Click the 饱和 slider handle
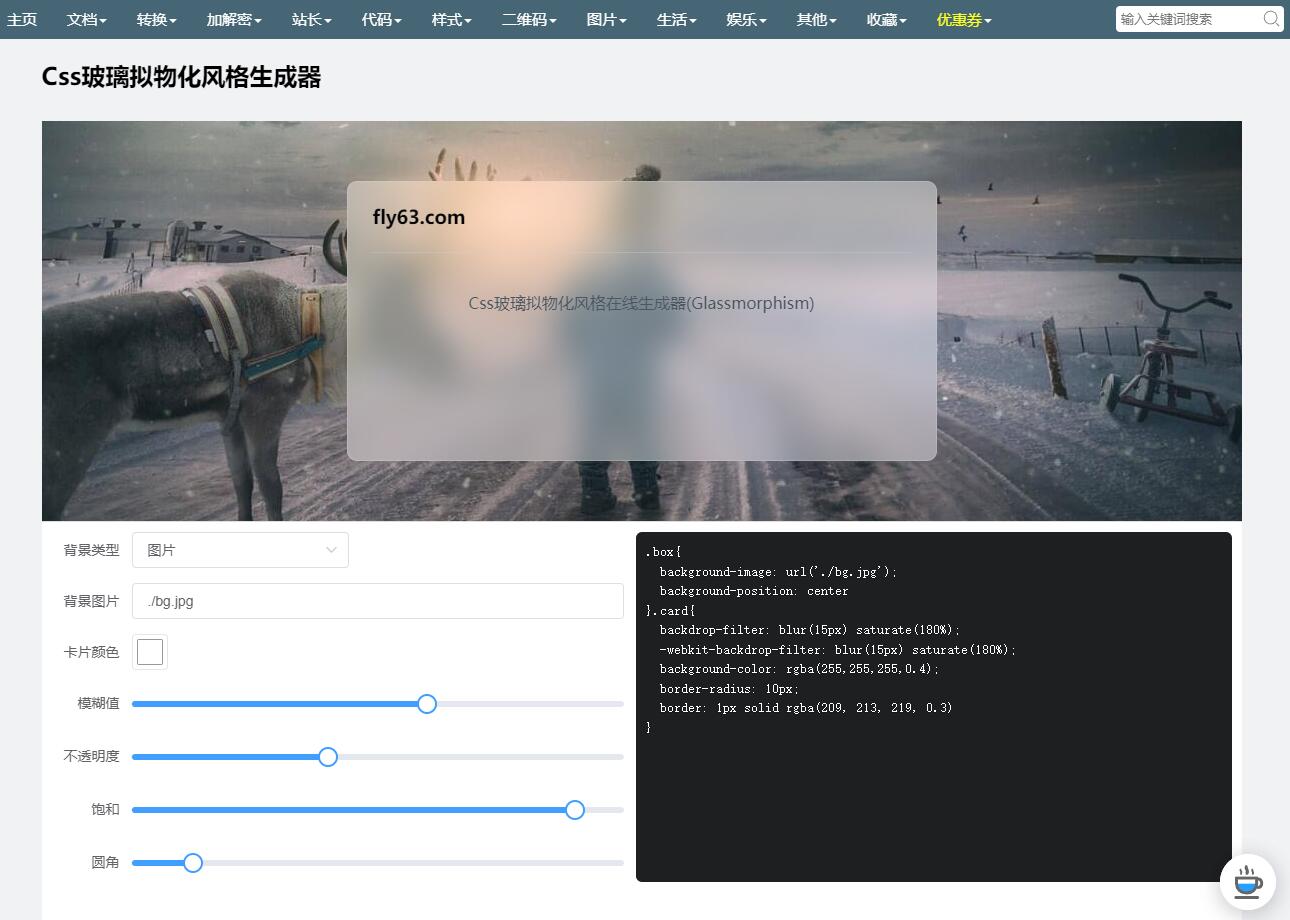The width and height of the screenshot is (1290, 920). [x=575, y=810]
